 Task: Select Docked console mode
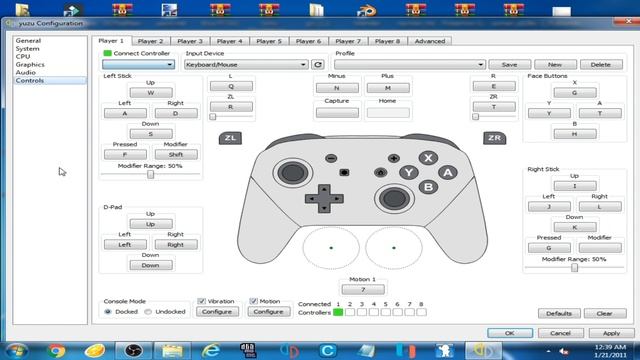(x=108, y=311)
